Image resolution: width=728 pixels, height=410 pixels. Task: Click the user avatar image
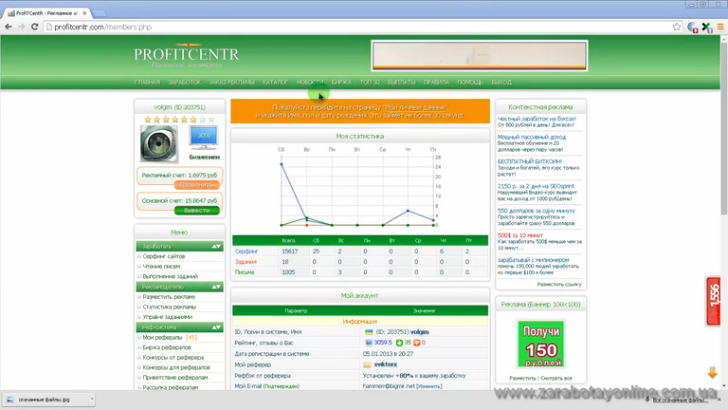pyautogui.click(x=159, y=144)
